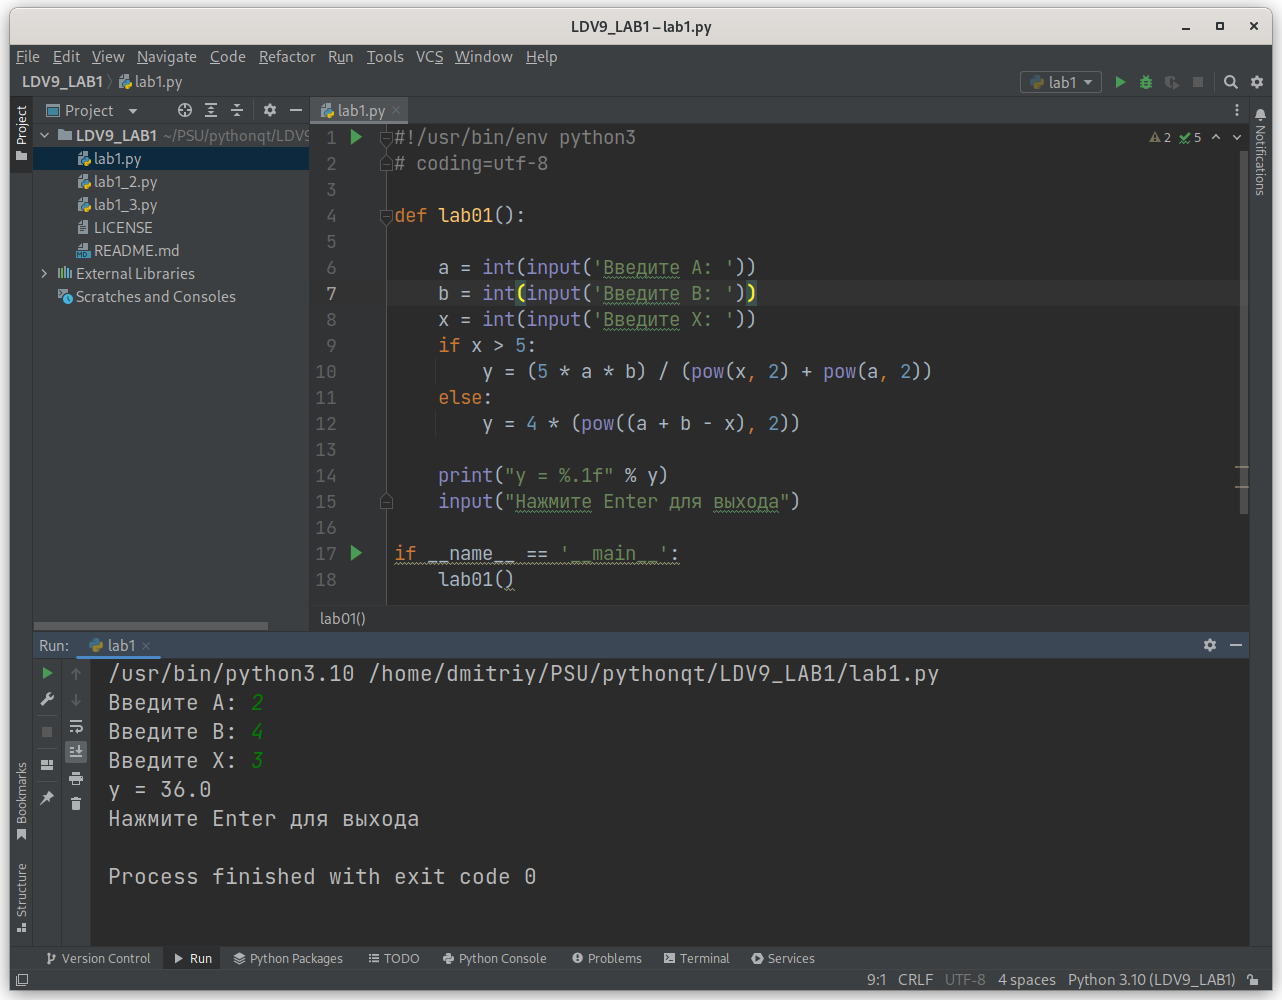Enable soft-wrap in the console output

pyautogui.click(x=75, y=727)
